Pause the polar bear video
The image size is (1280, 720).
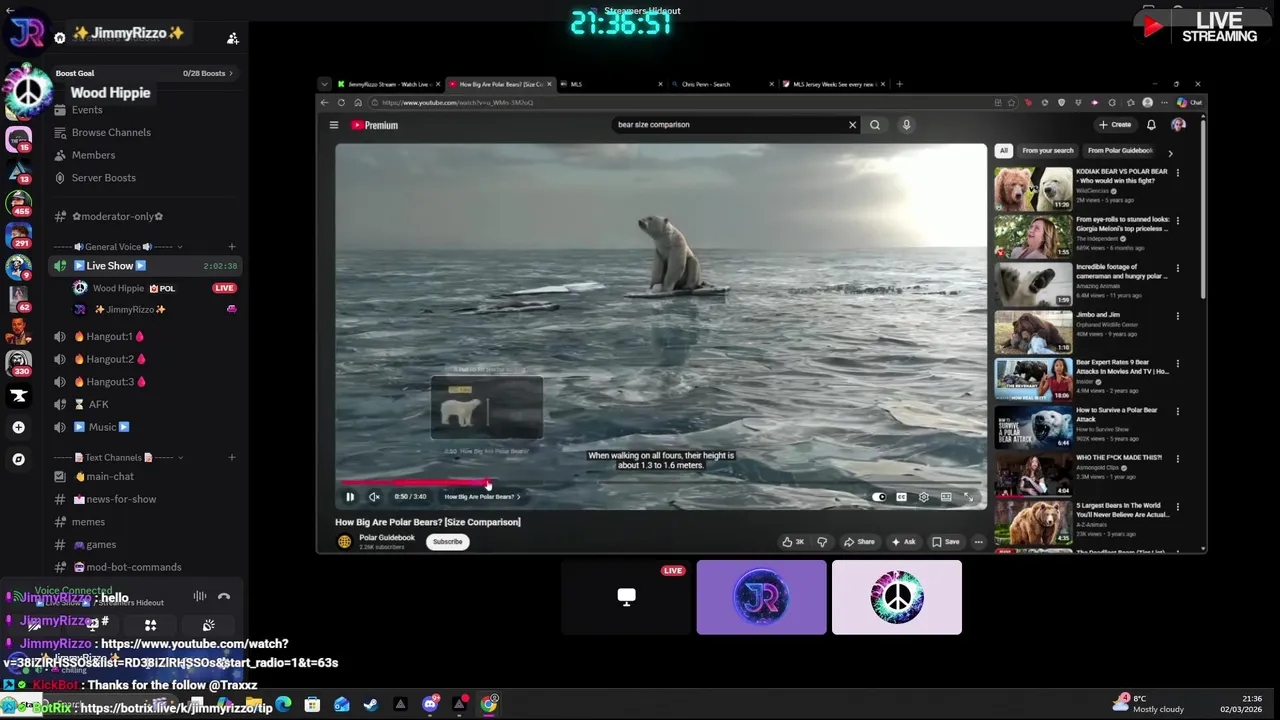point(350,497)
